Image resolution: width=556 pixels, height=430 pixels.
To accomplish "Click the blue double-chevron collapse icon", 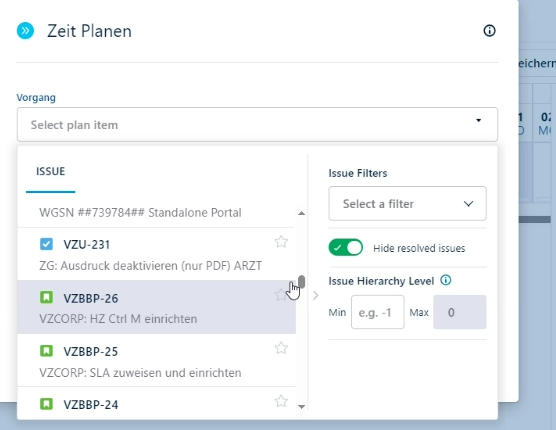I will pyautogui.click(x=26, y=30).
